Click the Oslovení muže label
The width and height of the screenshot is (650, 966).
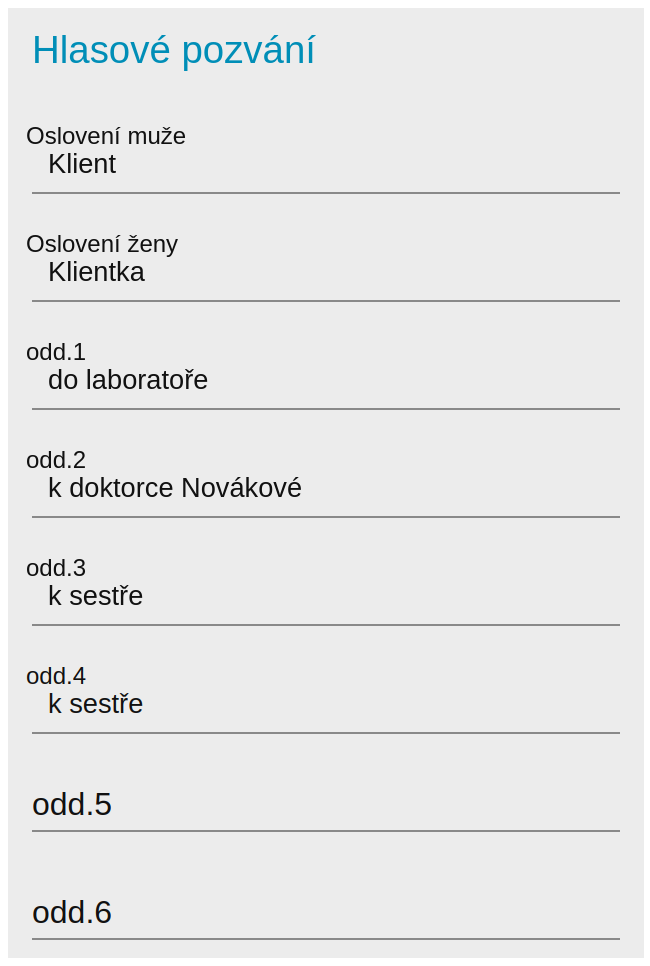point(106,136)
